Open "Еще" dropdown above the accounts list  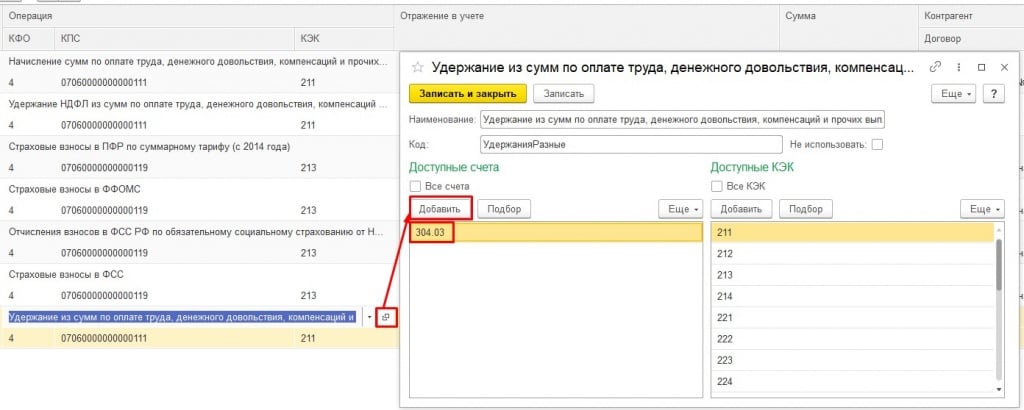click(x=680, y=209)
